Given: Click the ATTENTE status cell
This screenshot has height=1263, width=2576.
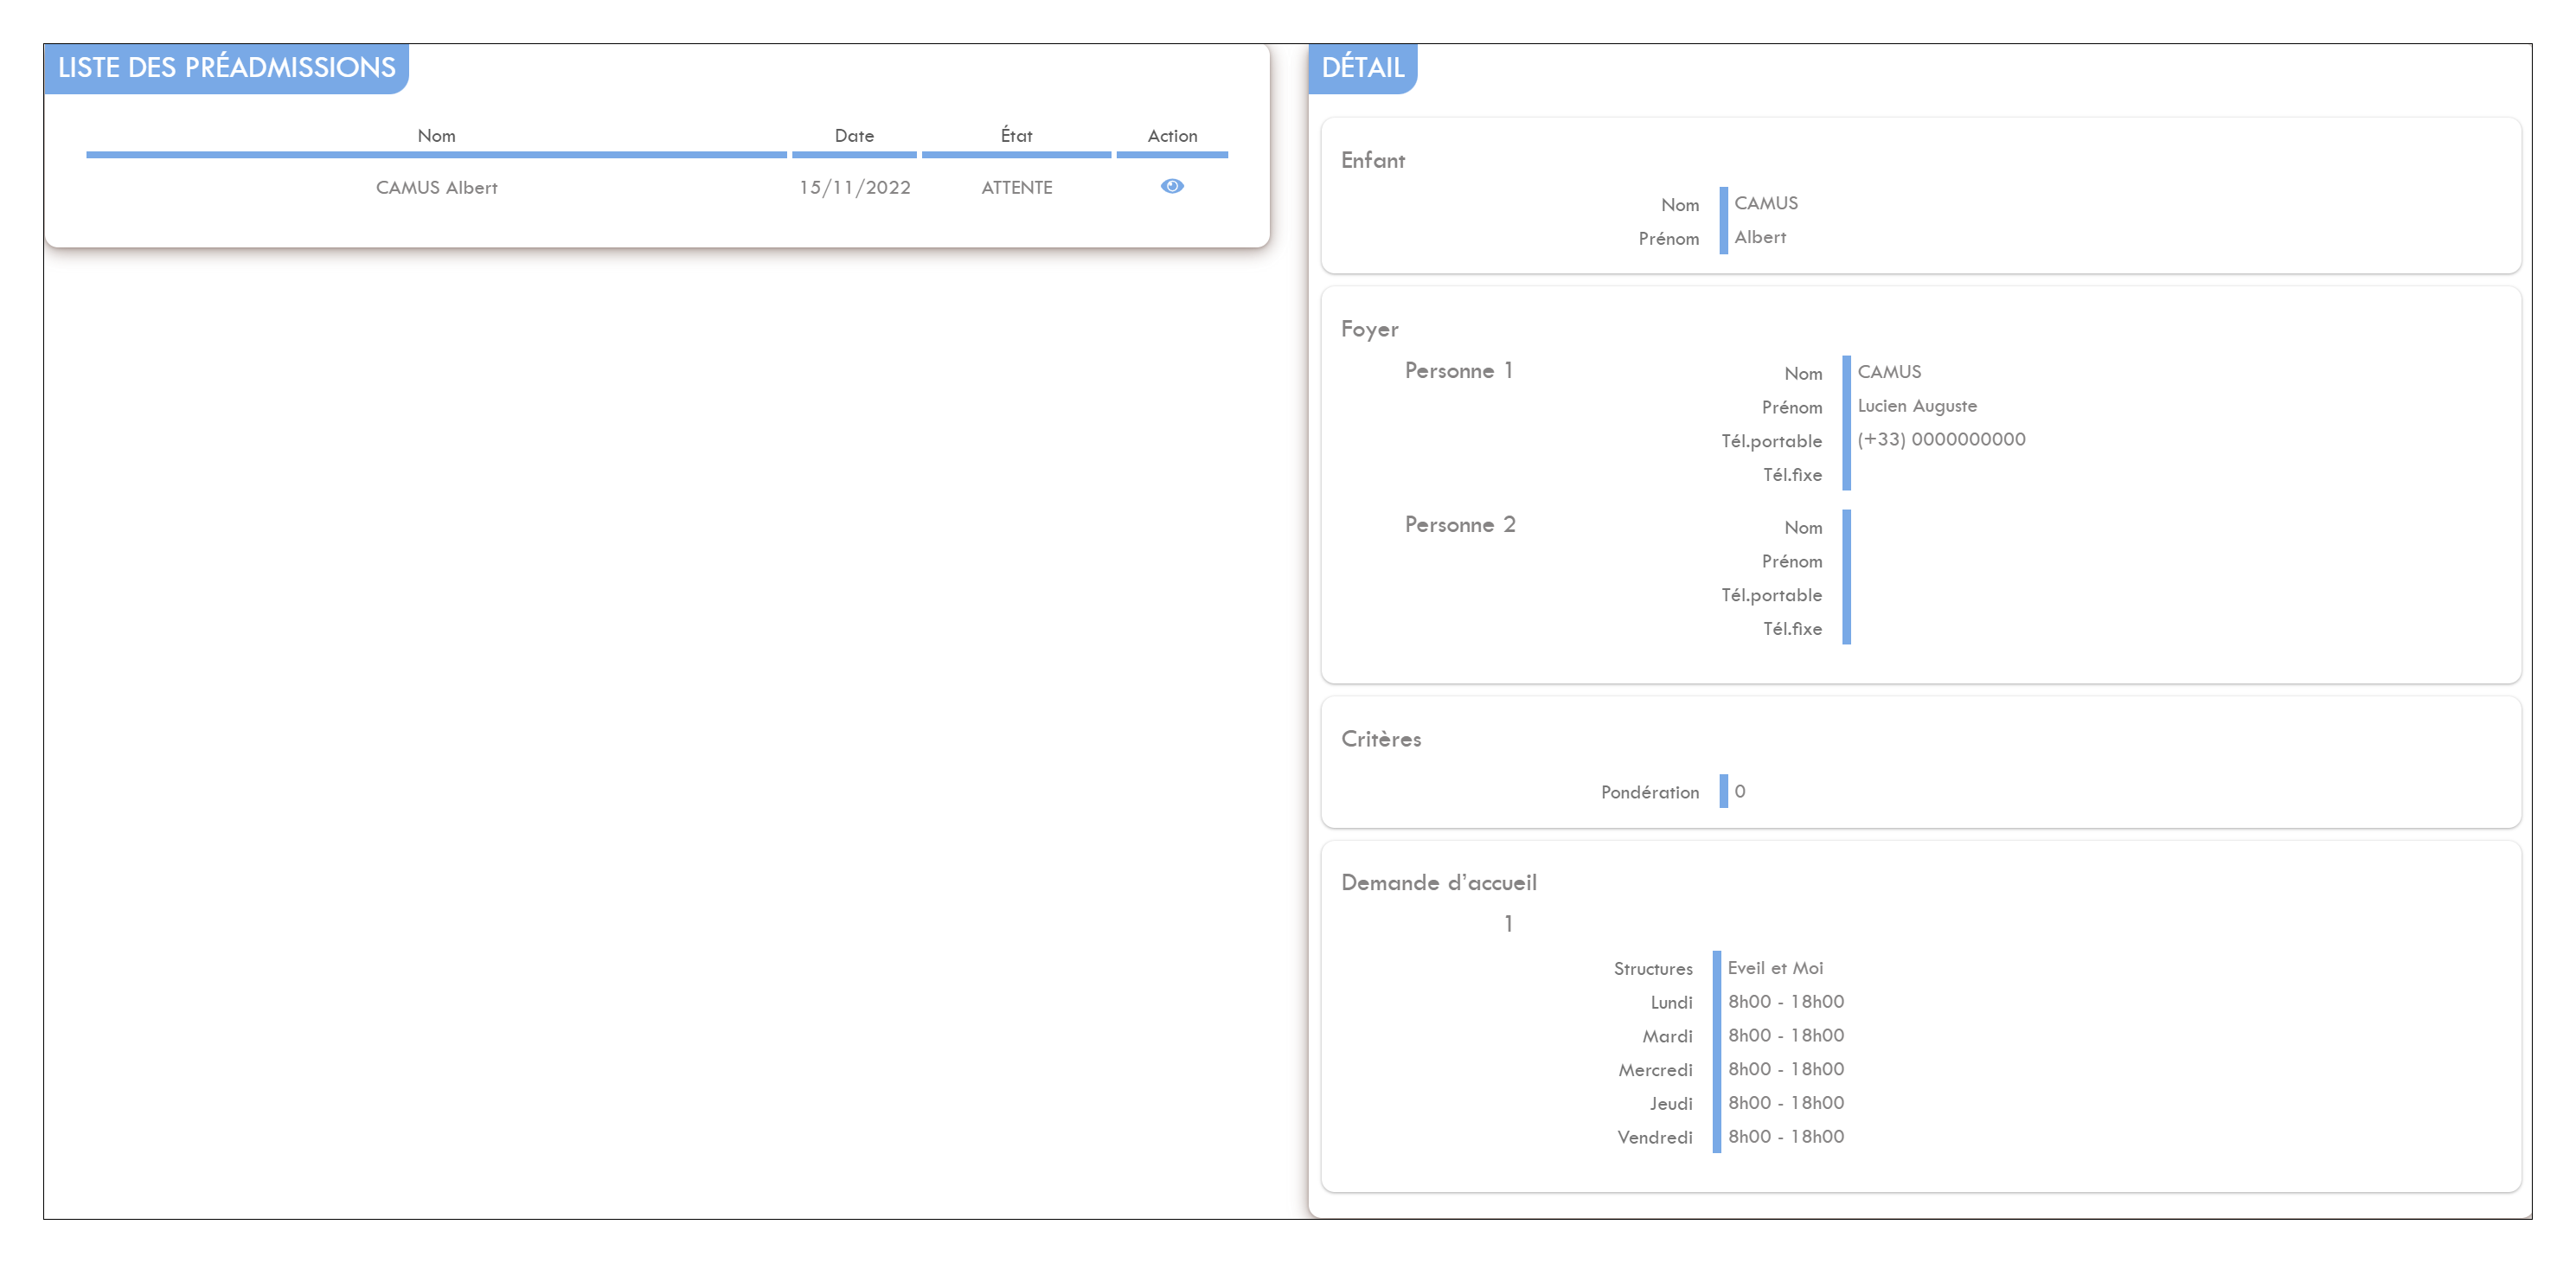Looking at the screenshot, I should [x=1016, y=187].
